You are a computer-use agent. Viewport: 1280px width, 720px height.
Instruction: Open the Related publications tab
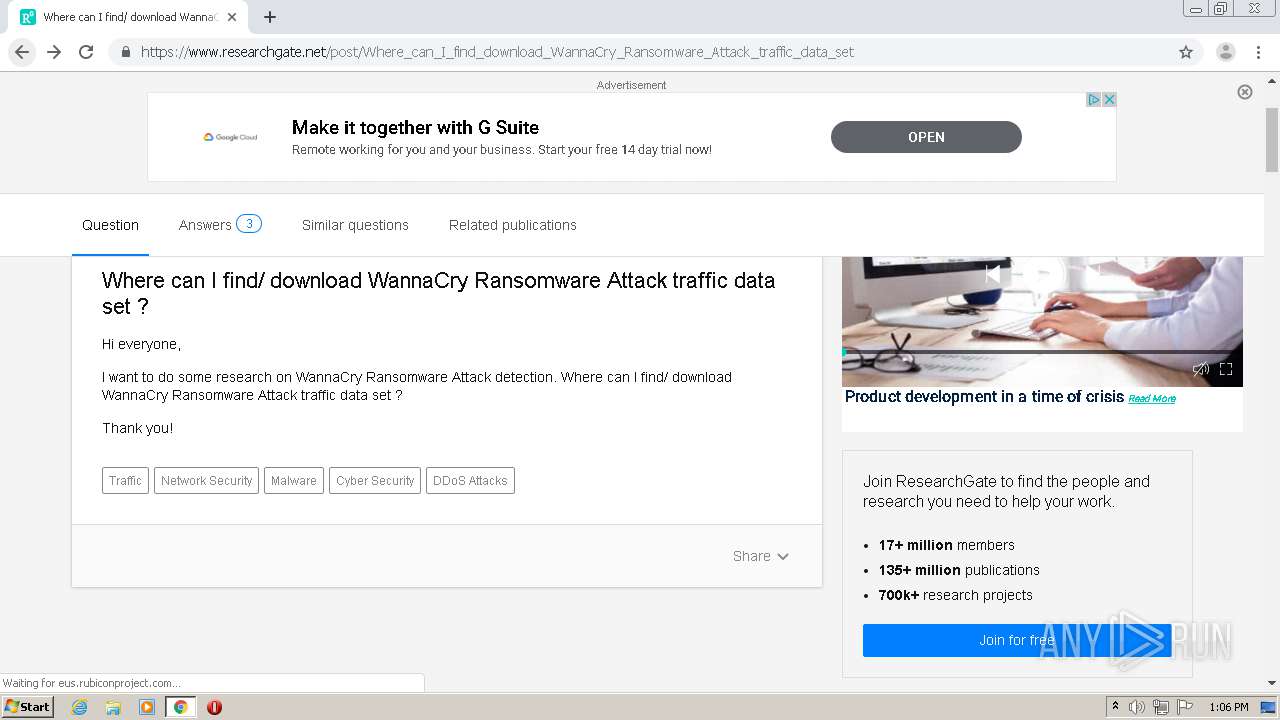[513, 225]
